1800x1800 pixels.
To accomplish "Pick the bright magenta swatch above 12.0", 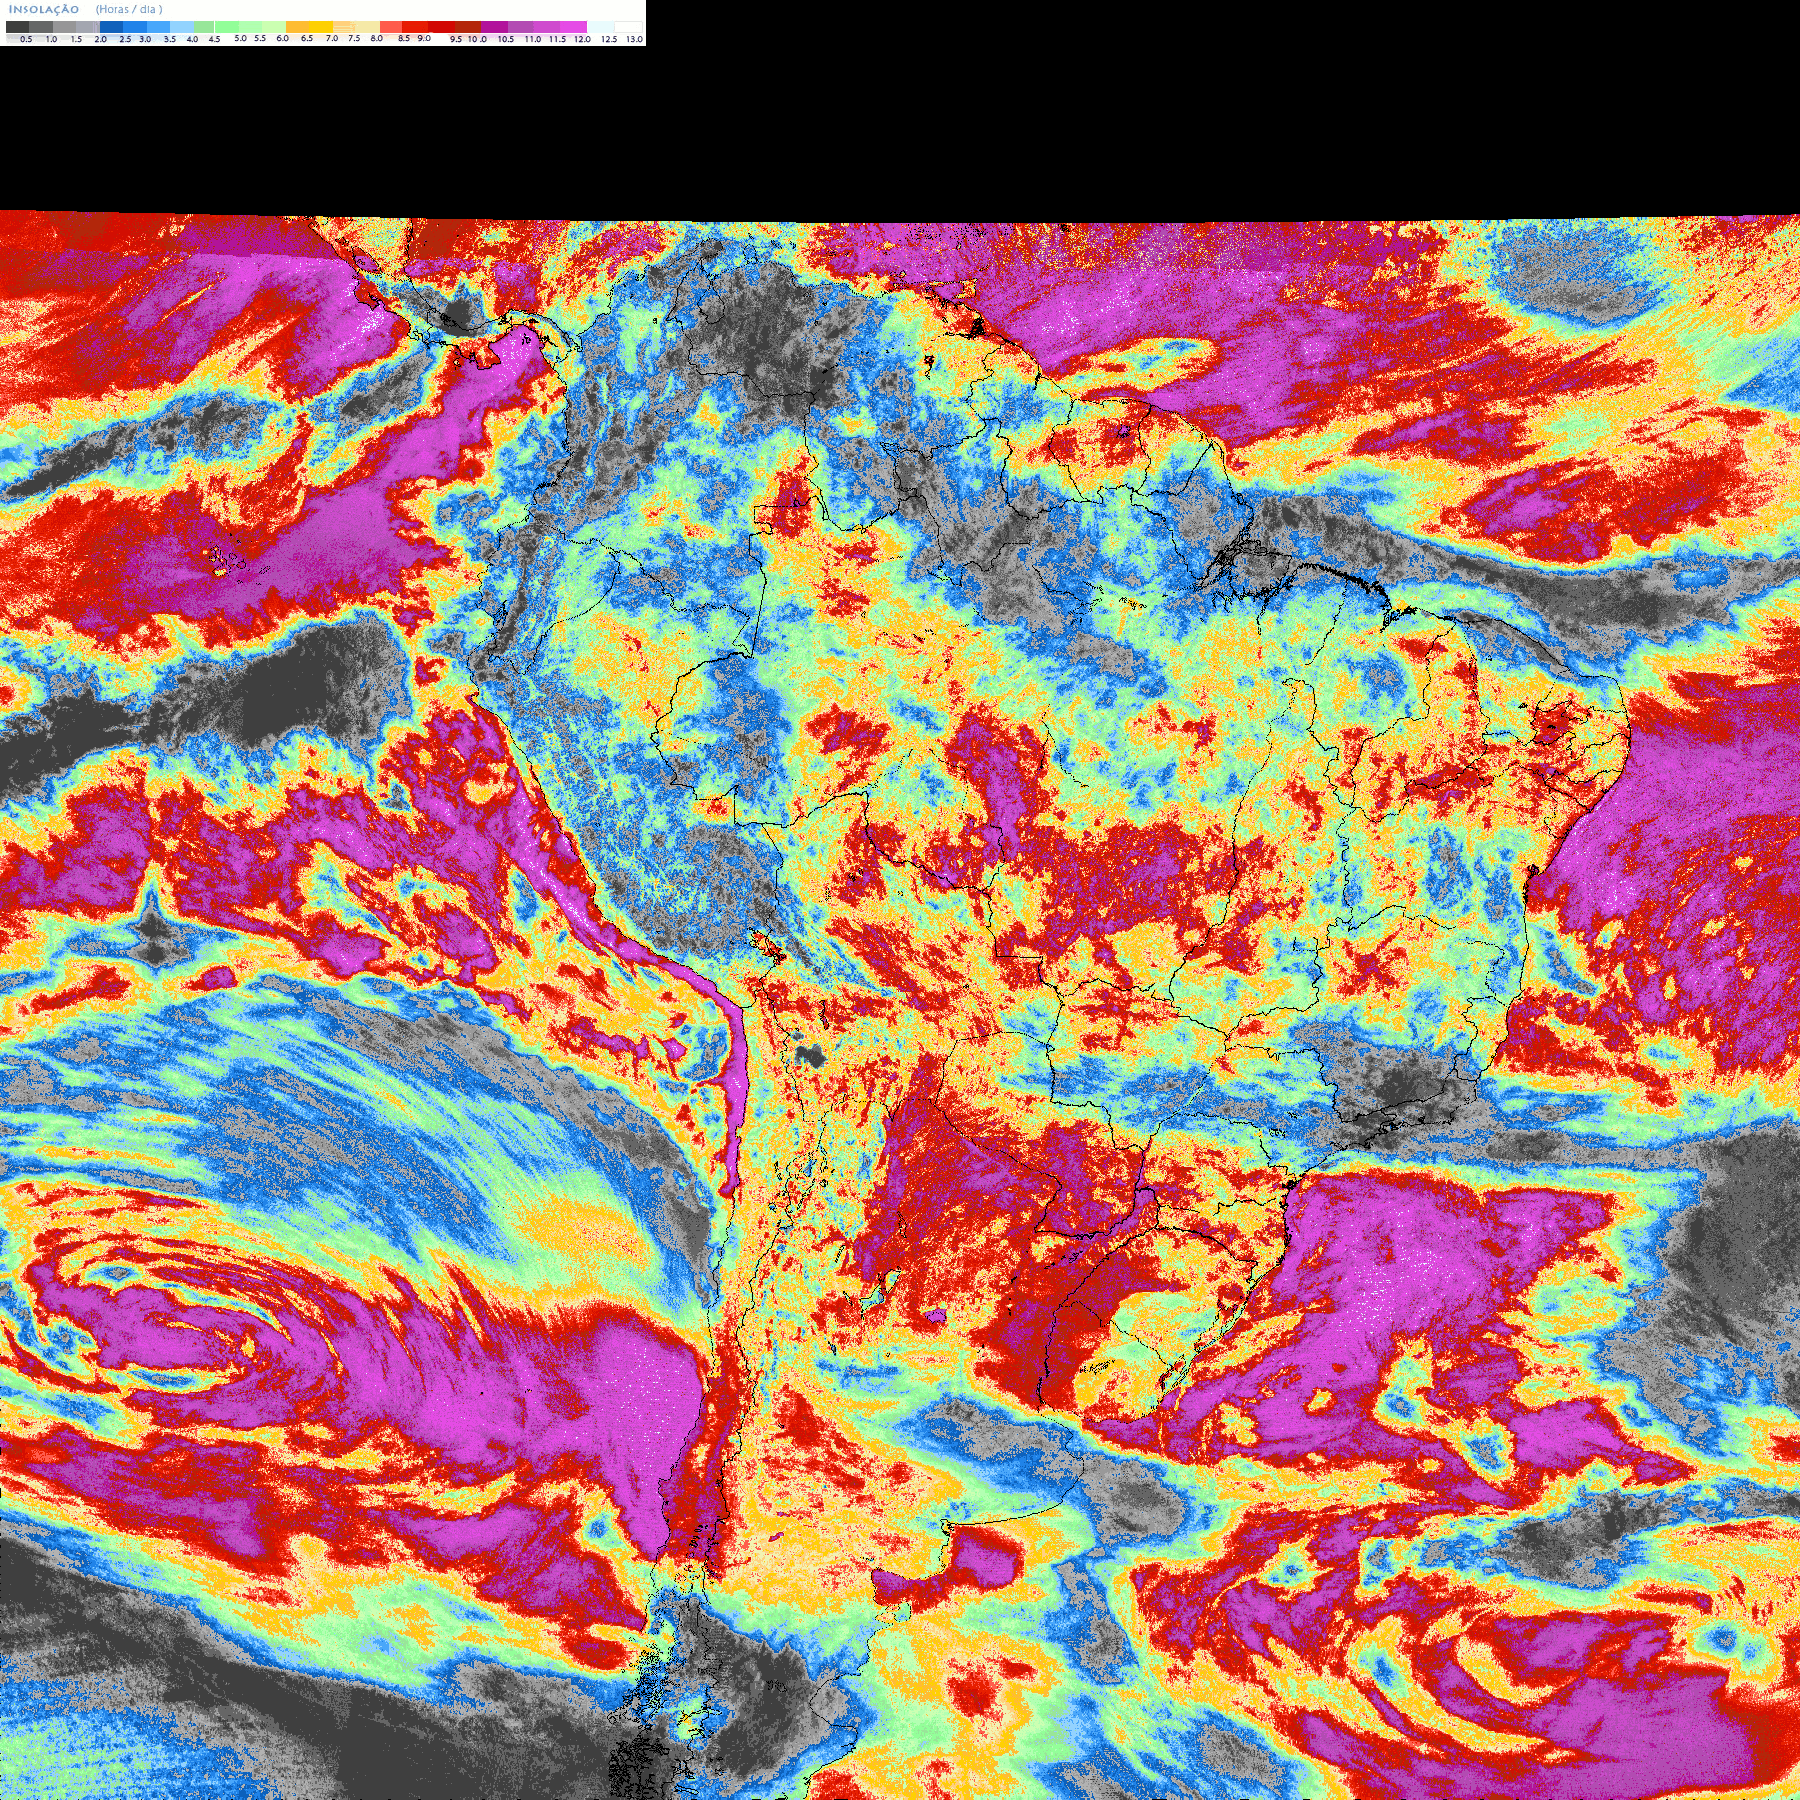I will 573,27.
